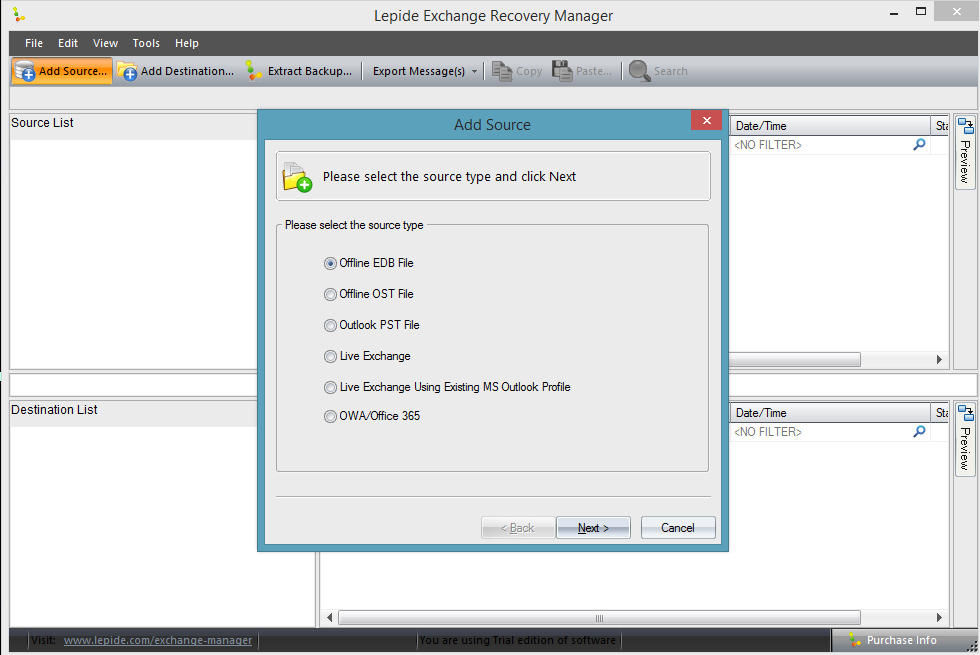This screenshot has height=655, width=980.
Task: Click the upper Date/Time column header
Action: 829,126
